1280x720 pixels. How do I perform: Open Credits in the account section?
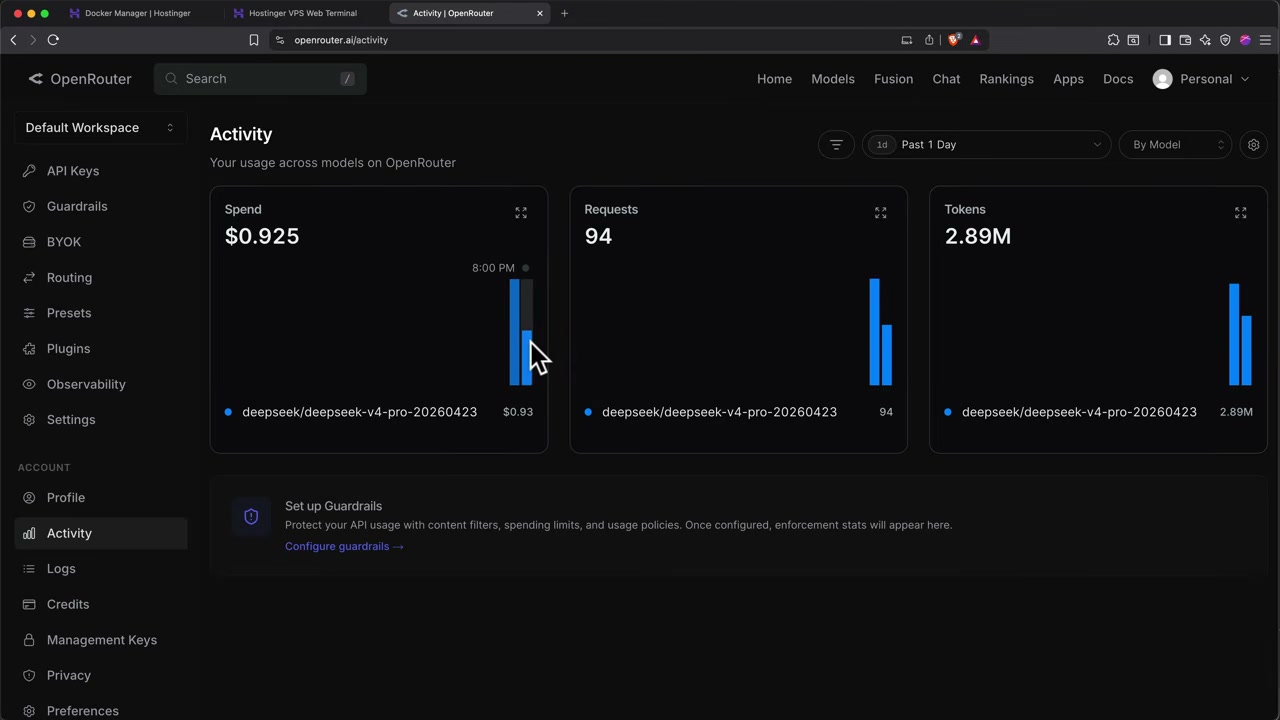point(100,604)
